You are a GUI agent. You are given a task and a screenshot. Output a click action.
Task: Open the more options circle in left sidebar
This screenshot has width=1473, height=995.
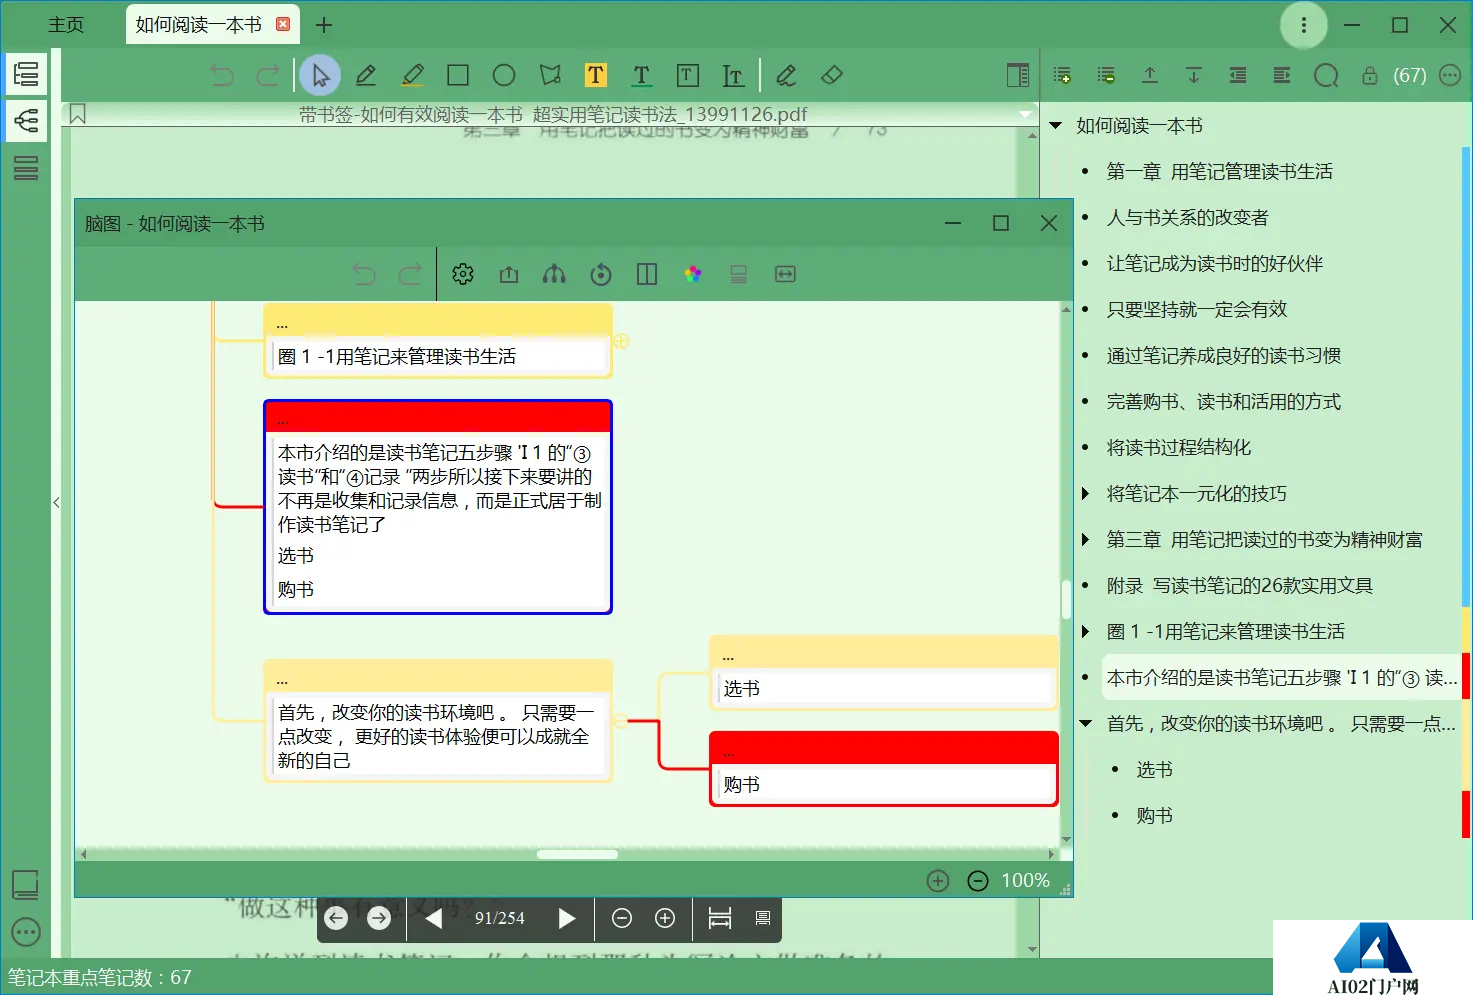click(x=26, y=932)
